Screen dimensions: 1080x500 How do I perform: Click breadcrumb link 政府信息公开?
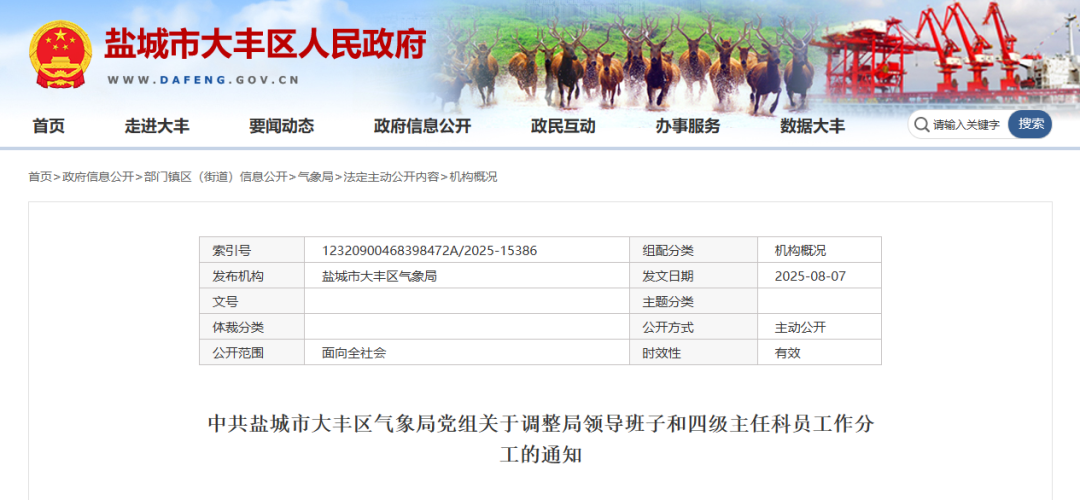point(98,177)
